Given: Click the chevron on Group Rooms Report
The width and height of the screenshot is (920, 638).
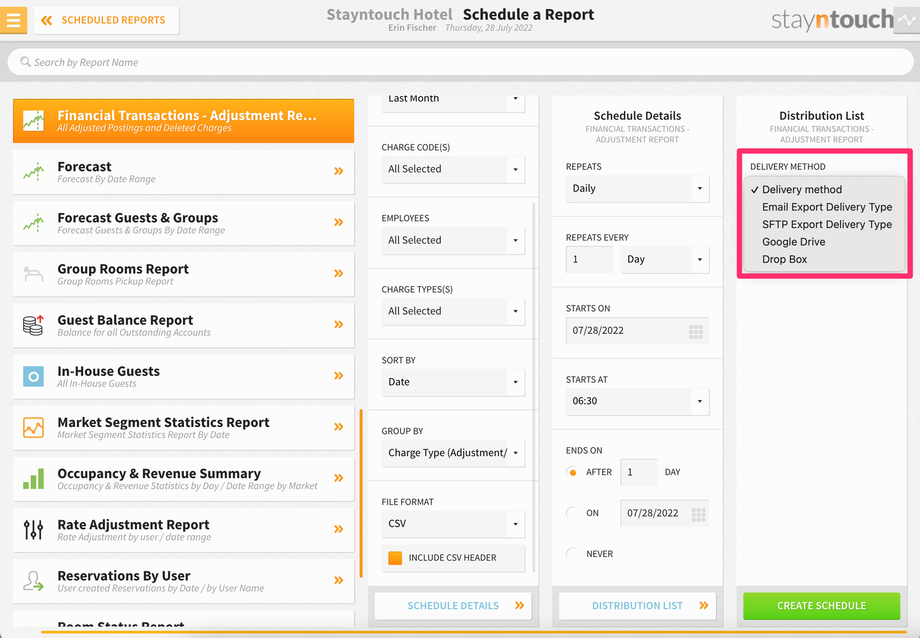Looking at the screenshot, I should point(339,273).
